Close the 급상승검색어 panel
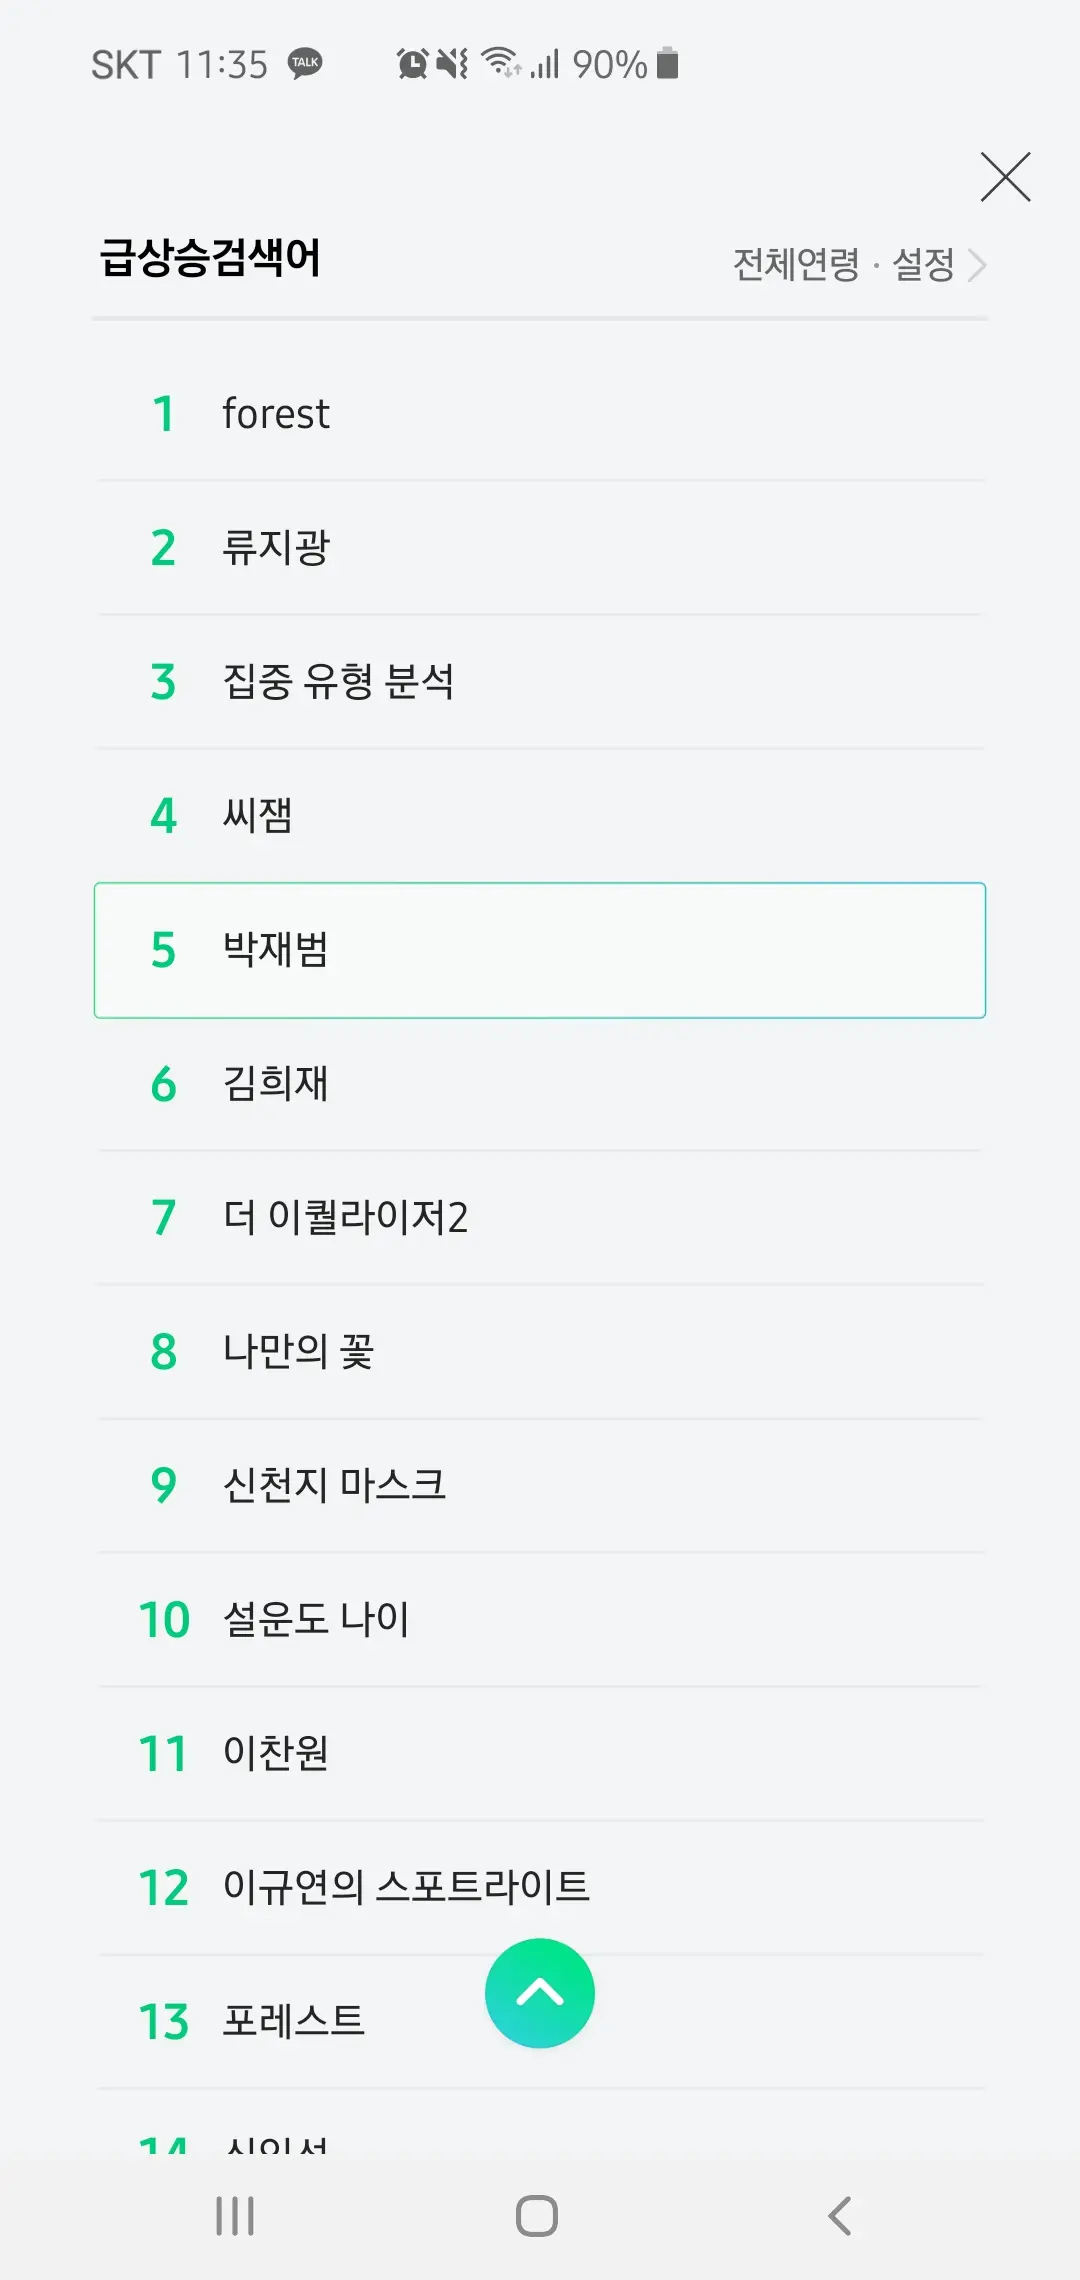The width and height of the screenshot is (1080, 2280). 1004,176
